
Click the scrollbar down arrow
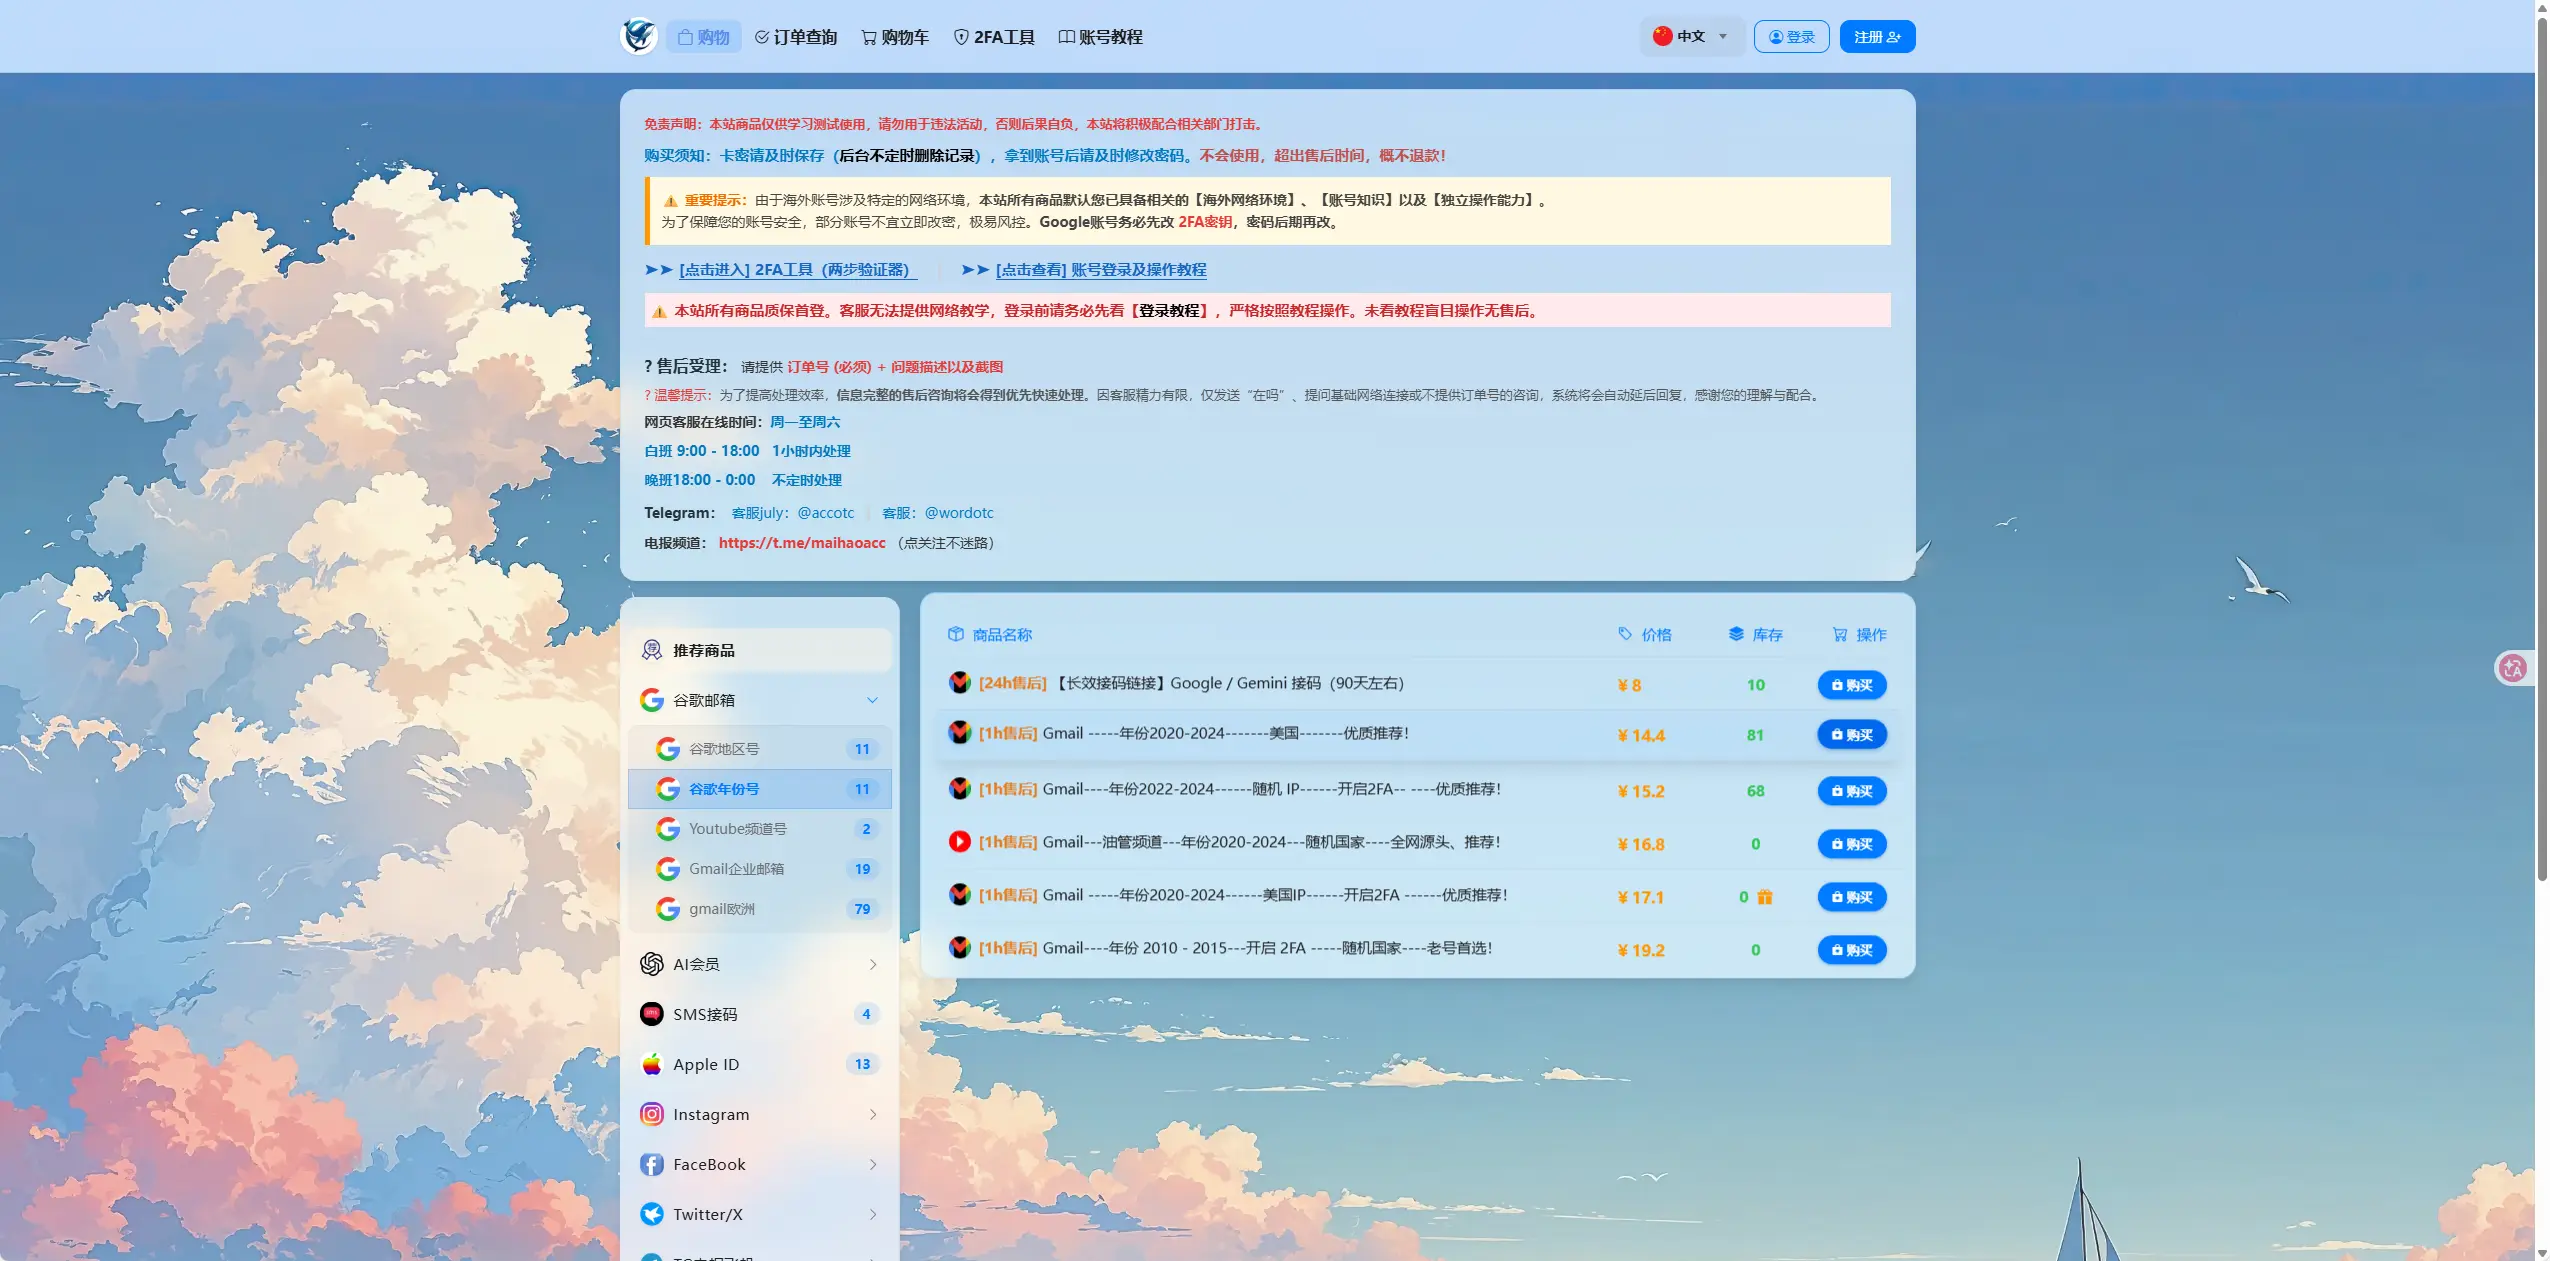point(2542,1253)
